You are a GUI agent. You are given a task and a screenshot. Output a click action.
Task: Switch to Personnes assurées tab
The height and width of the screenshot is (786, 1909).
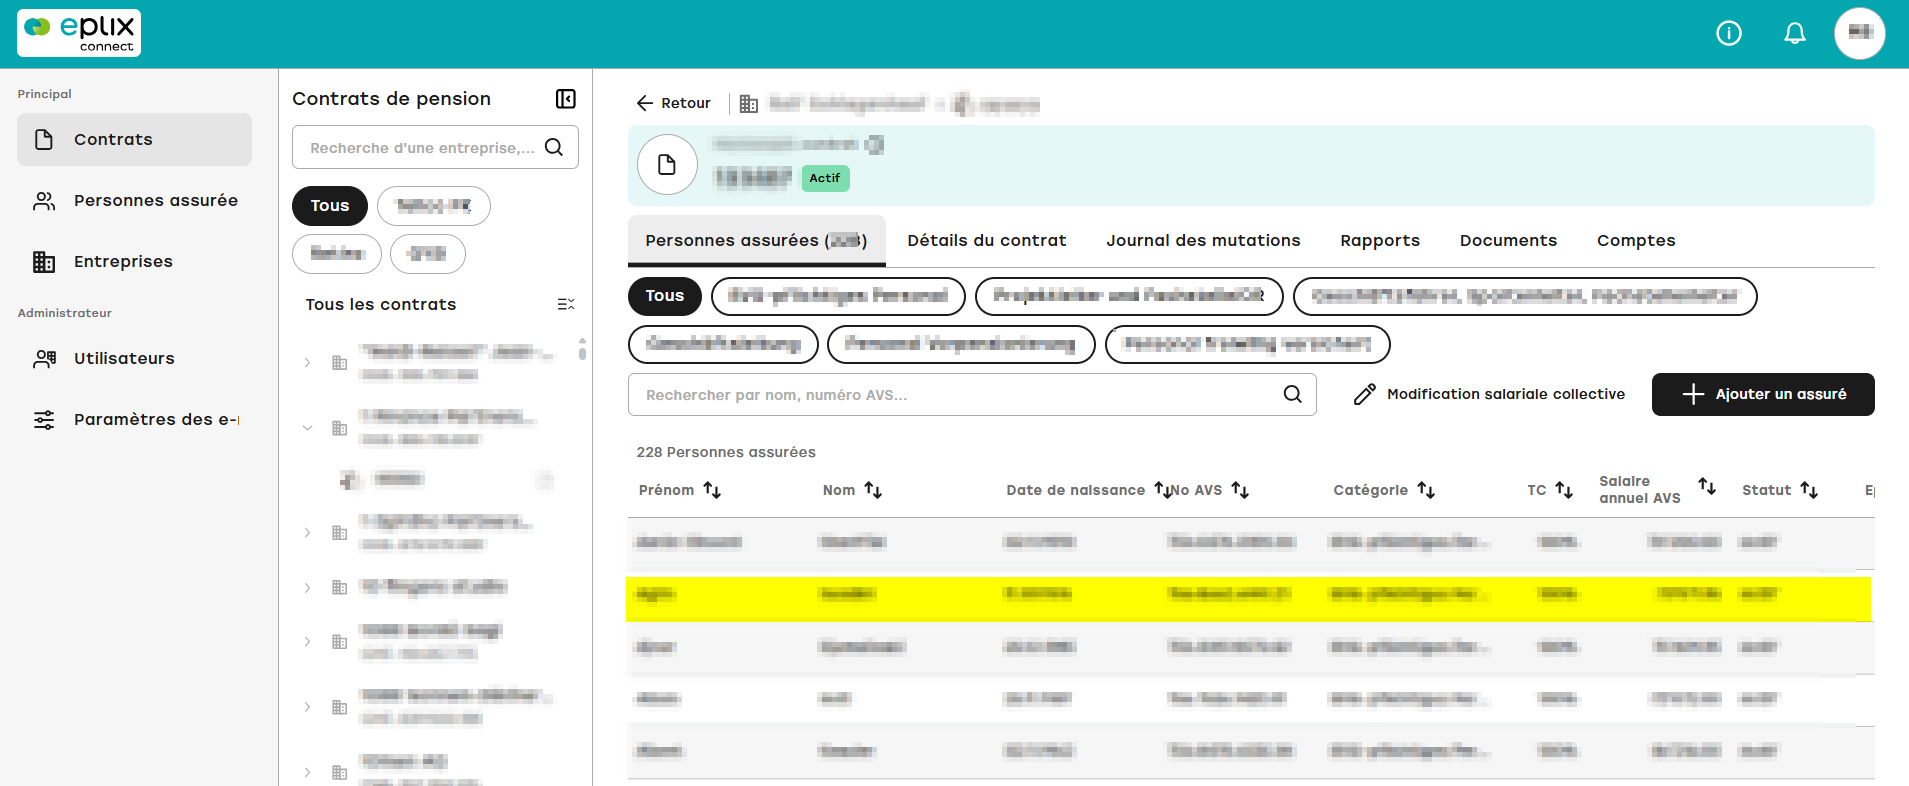tap(756, 241)
